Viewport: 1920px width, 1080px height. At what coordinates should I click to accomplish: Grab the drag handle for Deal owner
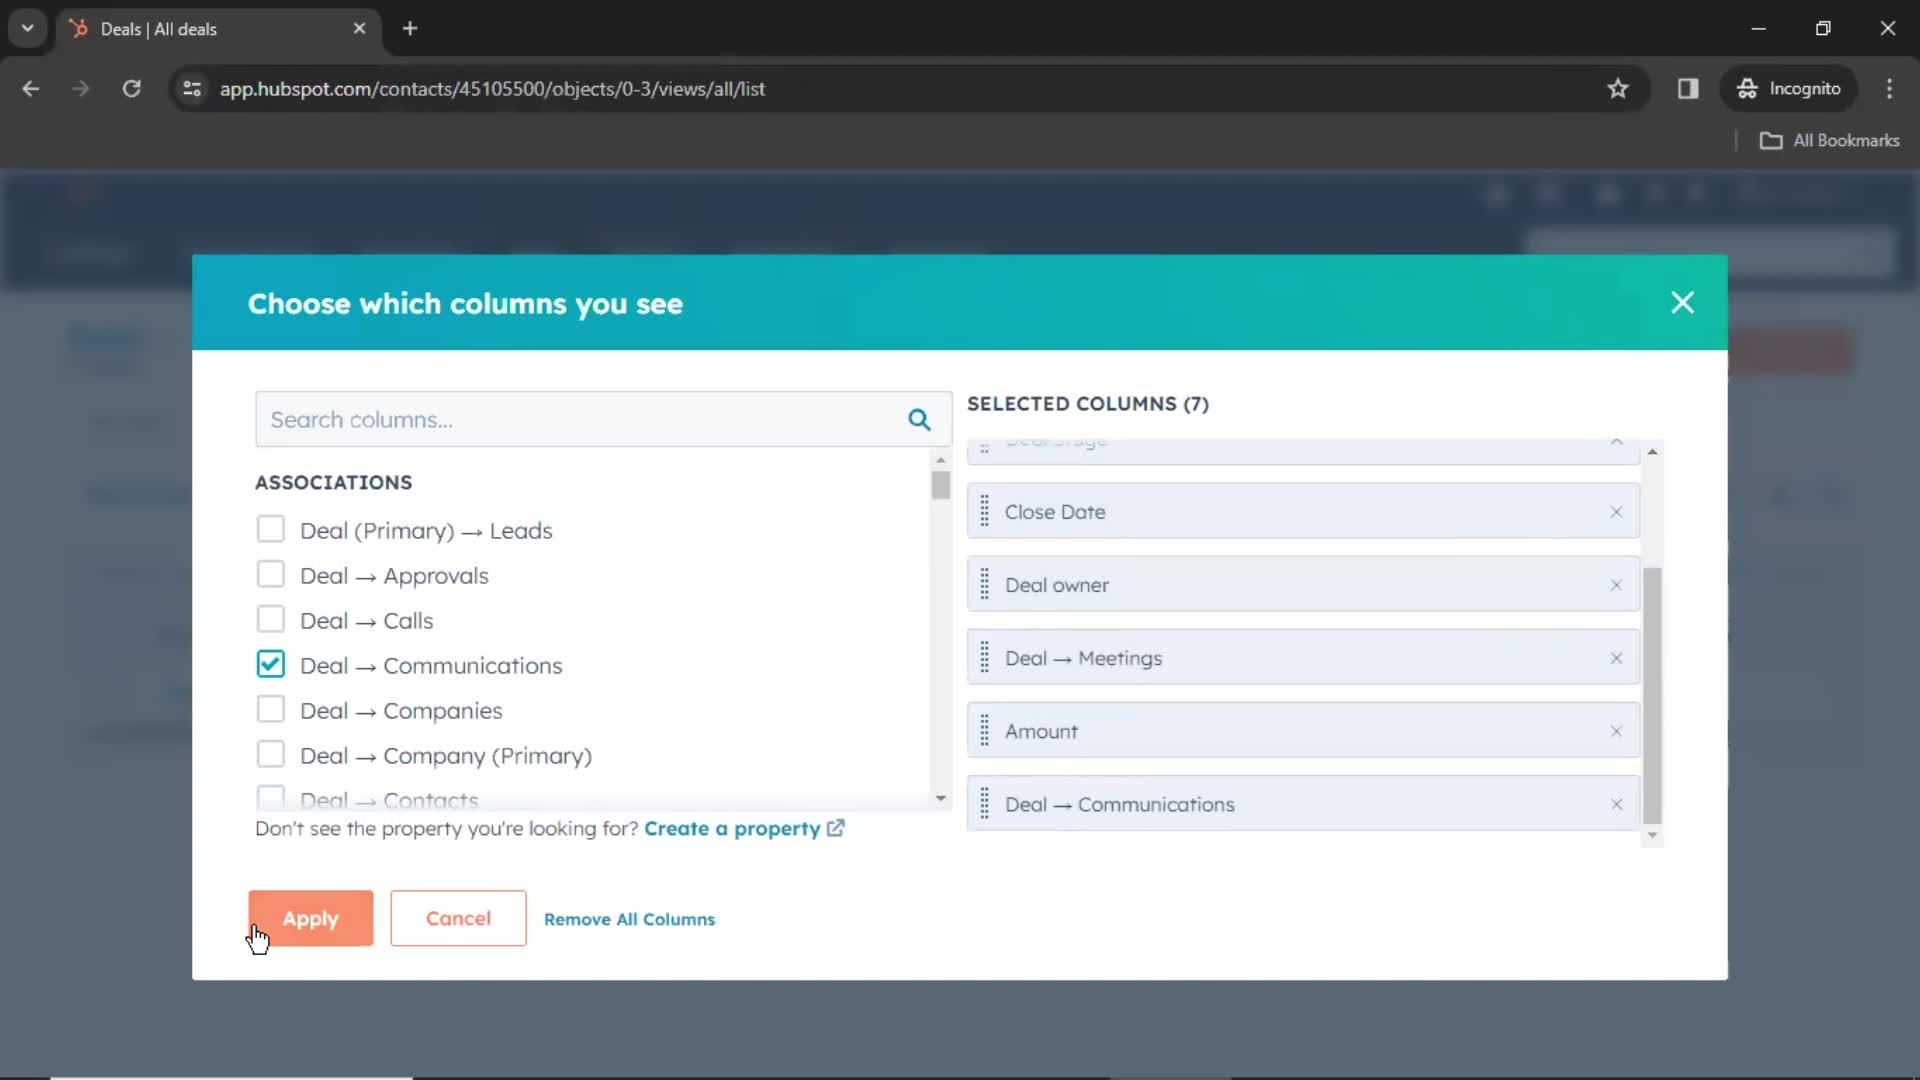984,585
